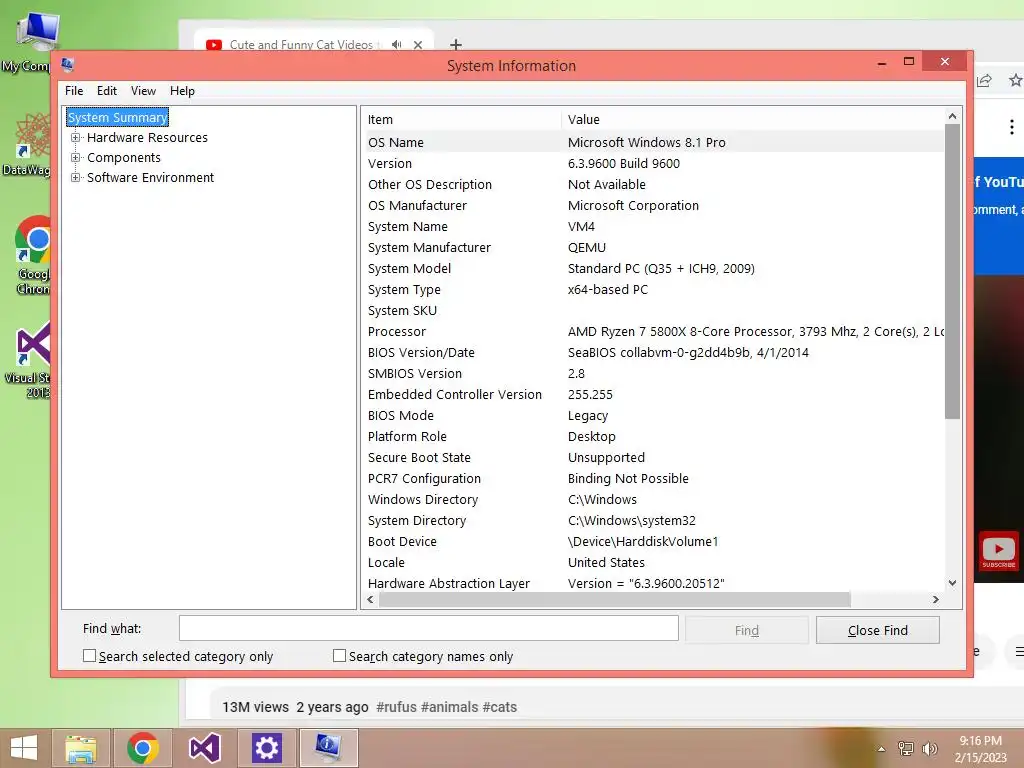Image resolution: width=1024 pixels, height=768 pixels.
Task: Click the #rufus hashtag link in Chrome
Action: tap(396, 707)
